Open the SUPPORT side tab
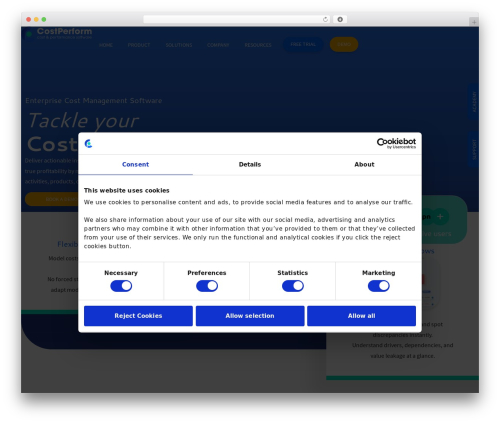Screen dimensions: 500x423 click(474, 149)
